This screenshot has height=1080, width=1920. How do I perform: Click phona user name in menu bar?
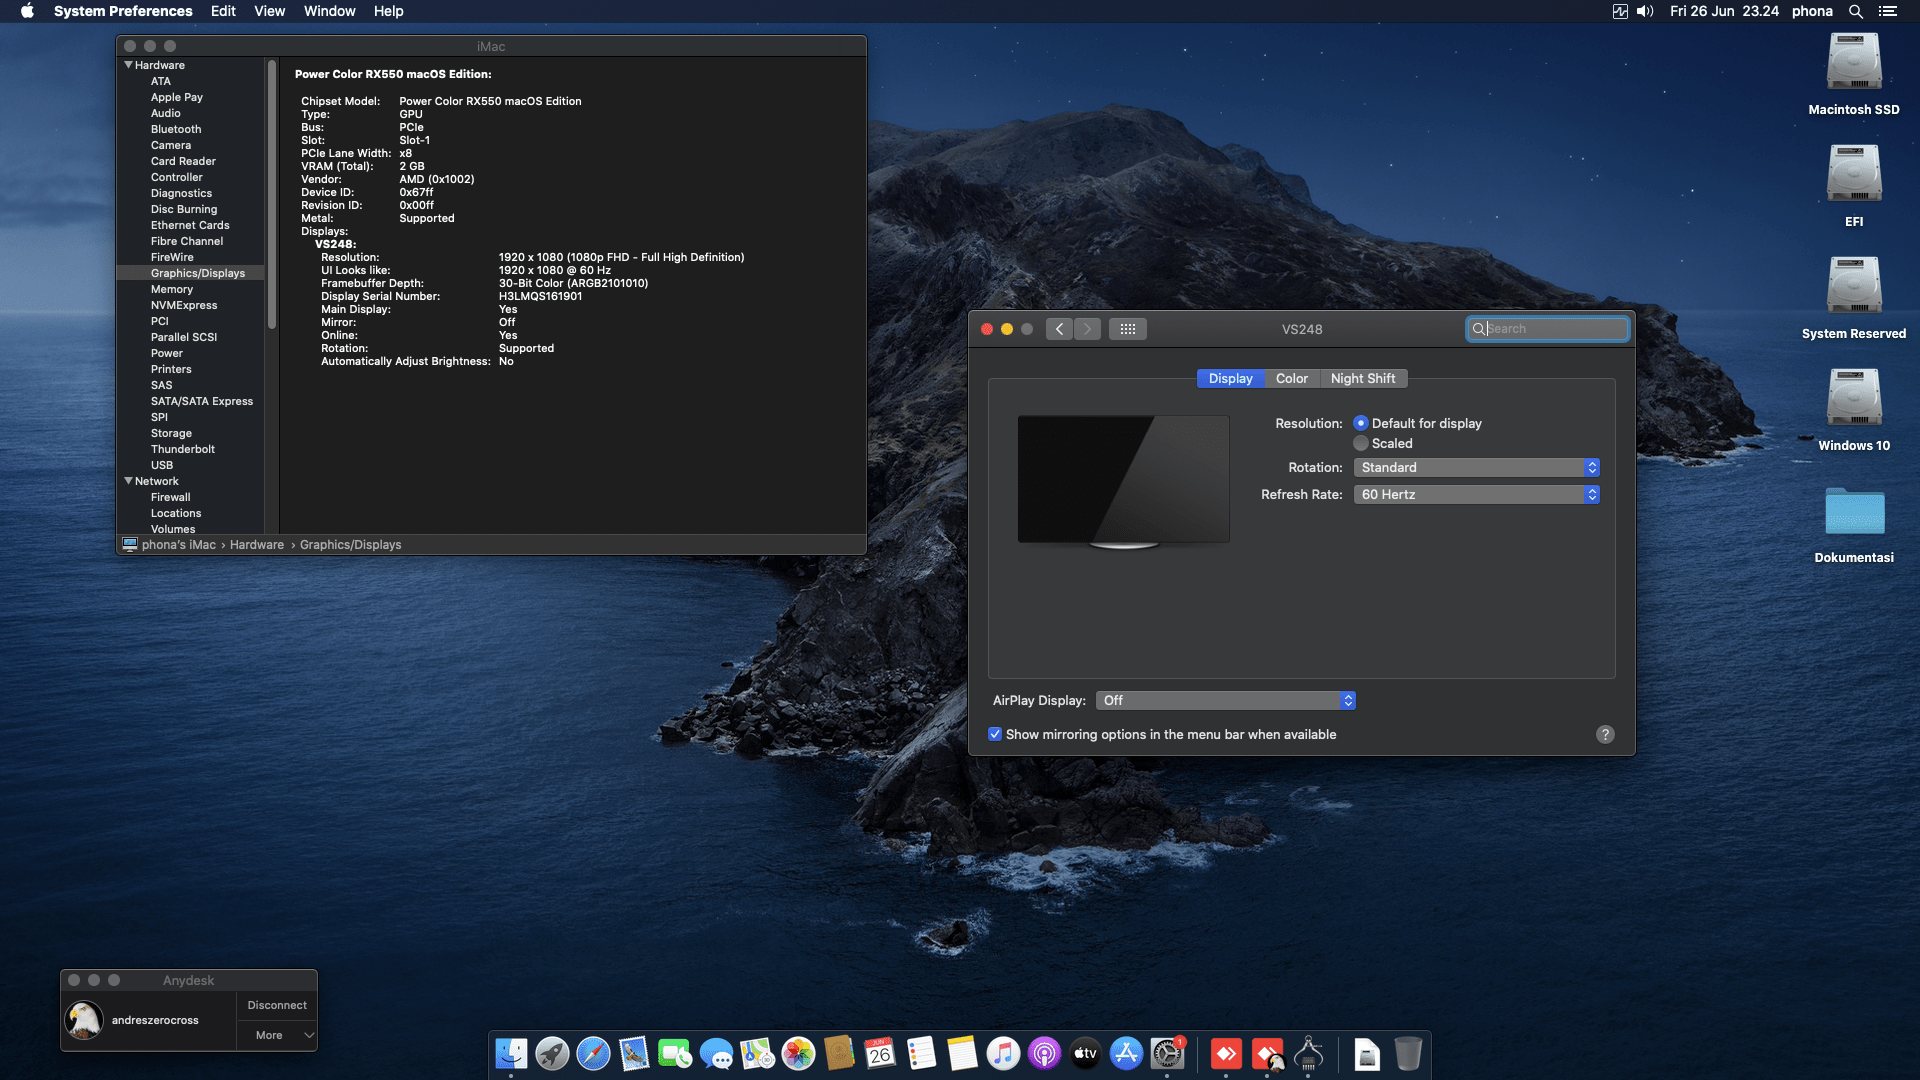click(1812, 11)
